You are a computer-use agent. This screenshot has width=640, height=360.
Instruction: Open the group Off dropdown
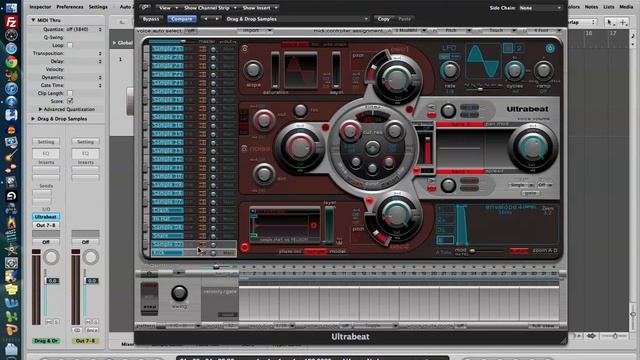[544, 185]
